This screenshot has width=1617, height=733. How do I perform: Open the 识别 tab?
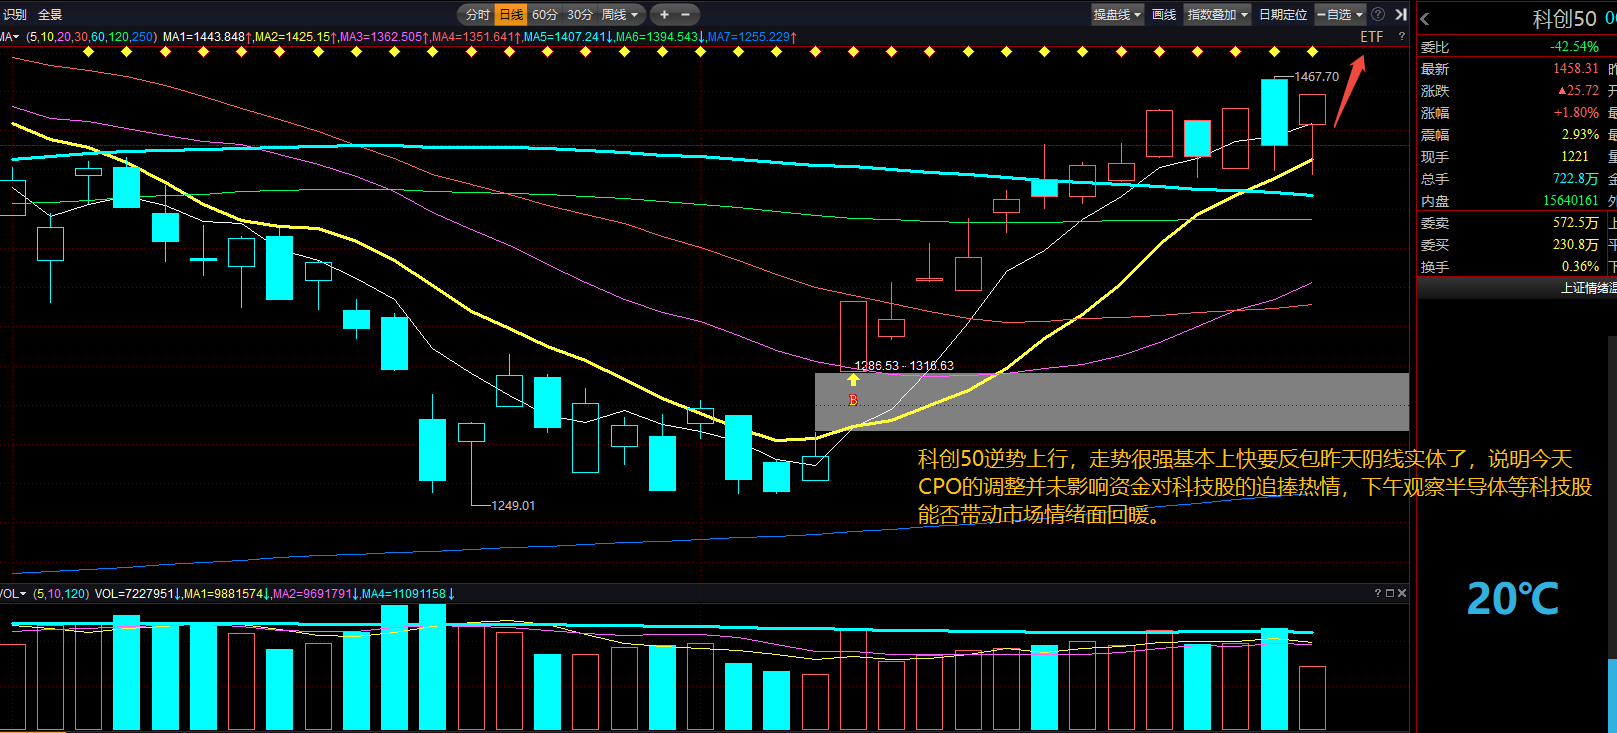(15, 15)
